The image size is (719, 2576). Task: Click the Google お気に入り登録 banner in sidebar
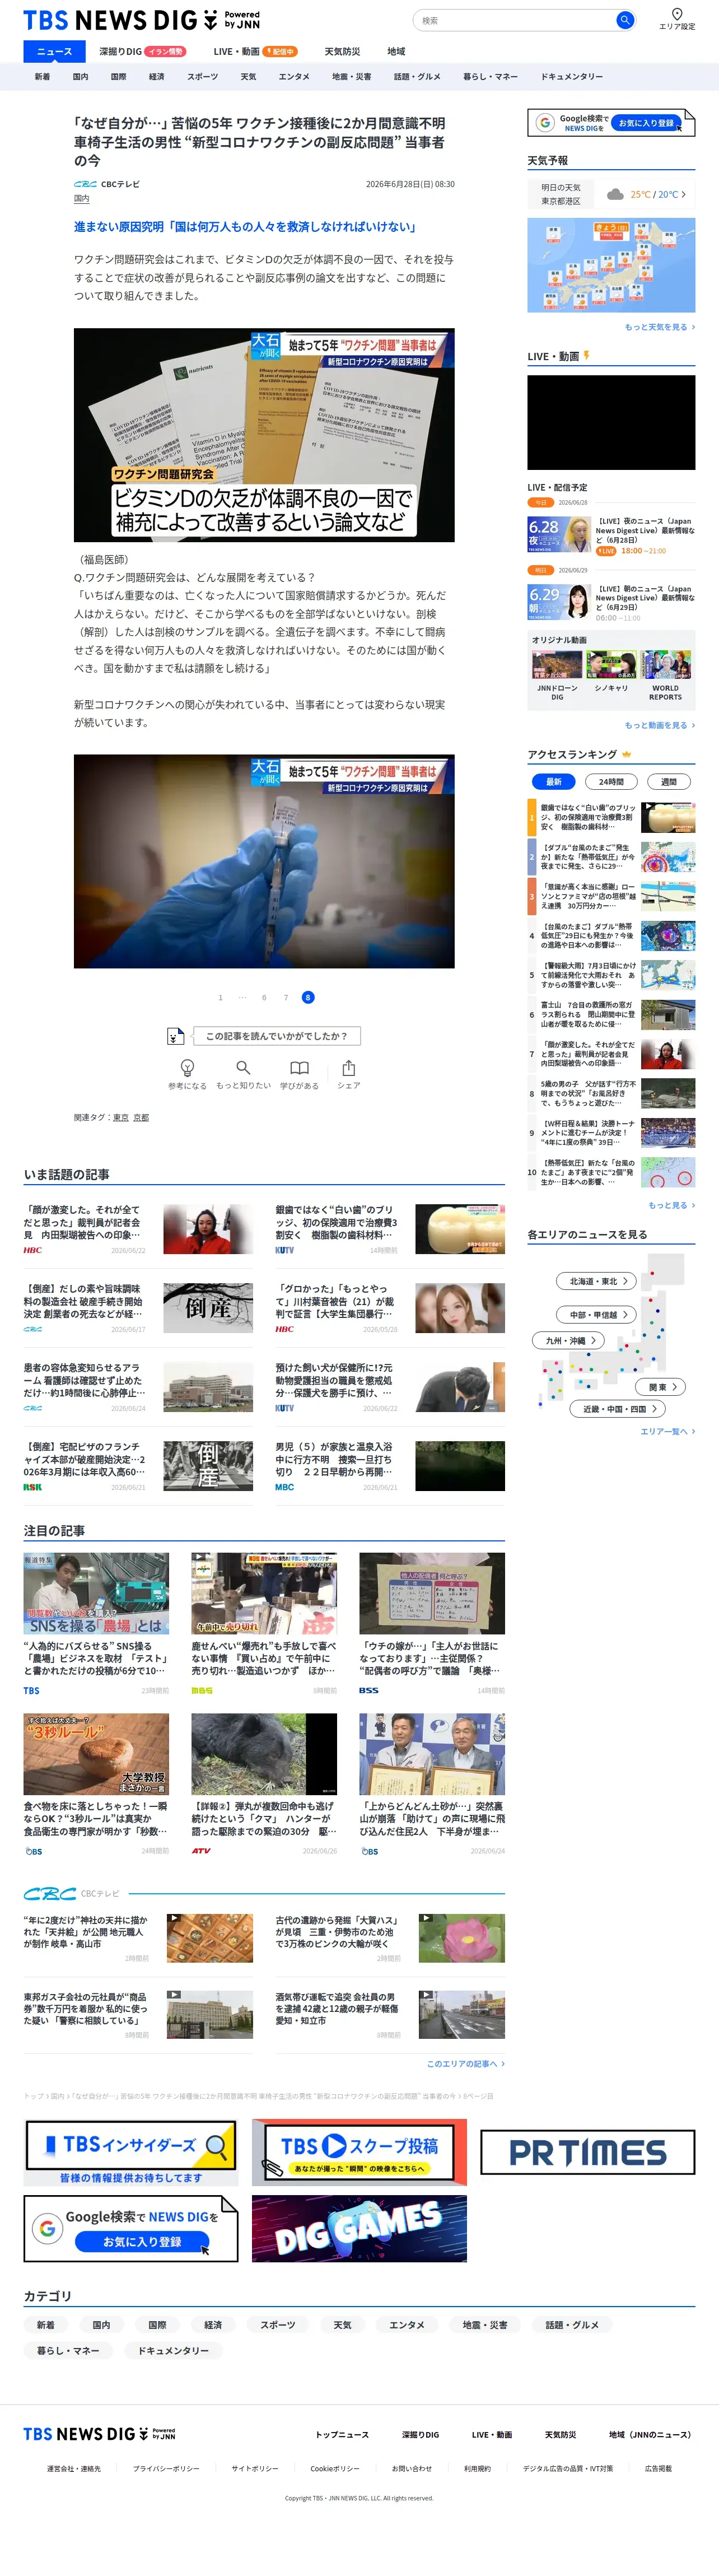click(x=611, y=122)
